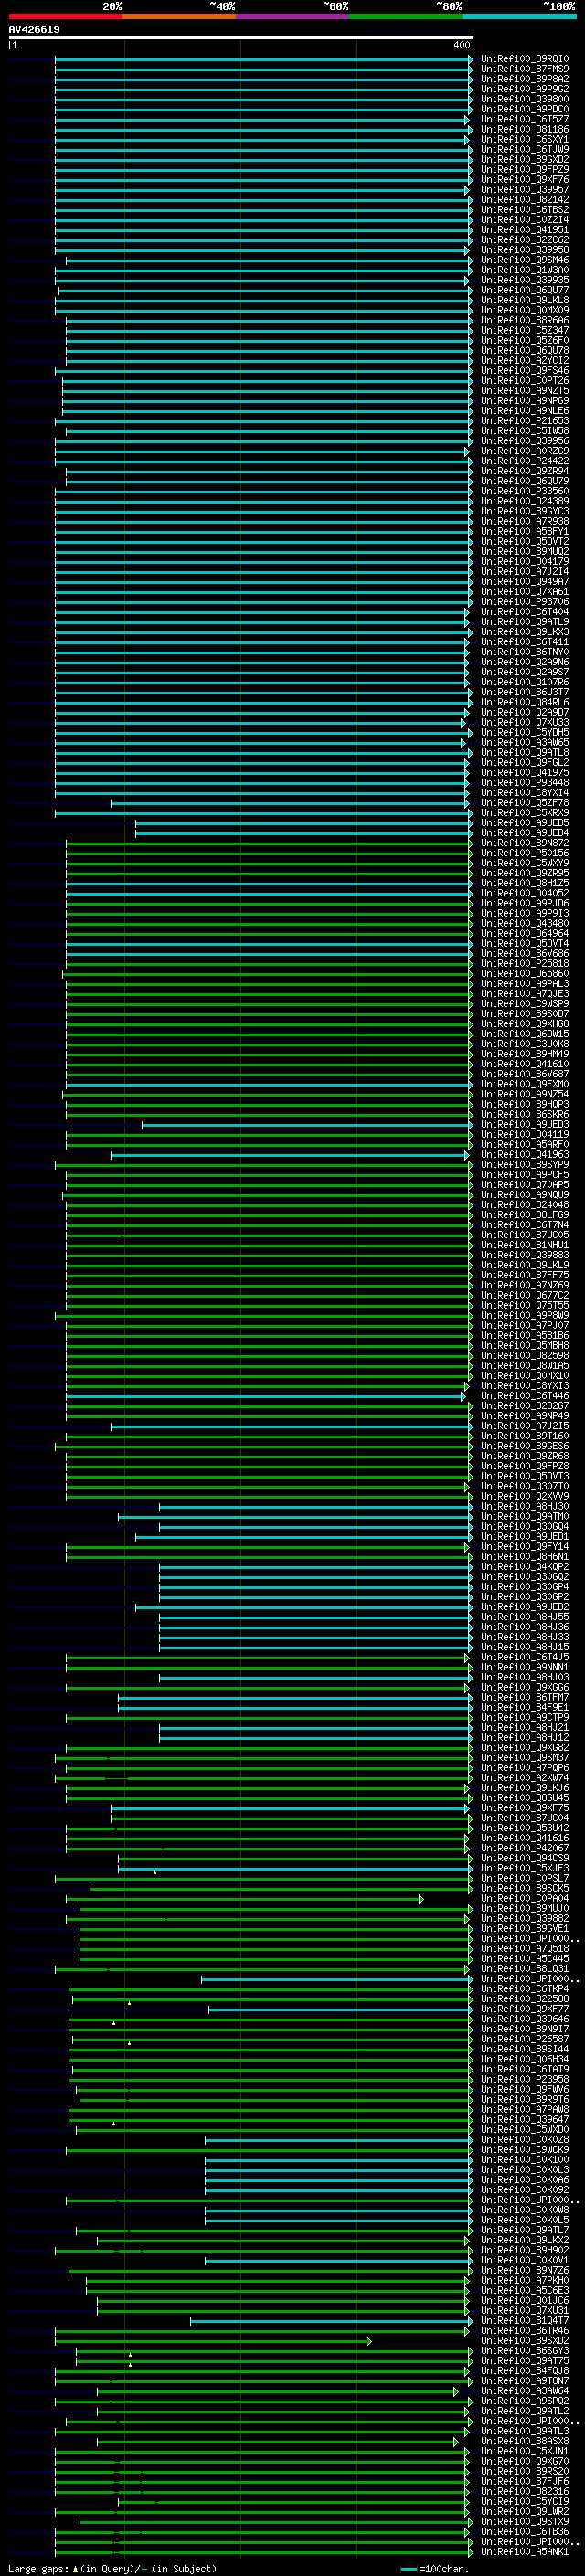Viewport: 585px width, 2576px height.
Task: Click the orange ~40% identity legend segment
Action: pos(179,16)
